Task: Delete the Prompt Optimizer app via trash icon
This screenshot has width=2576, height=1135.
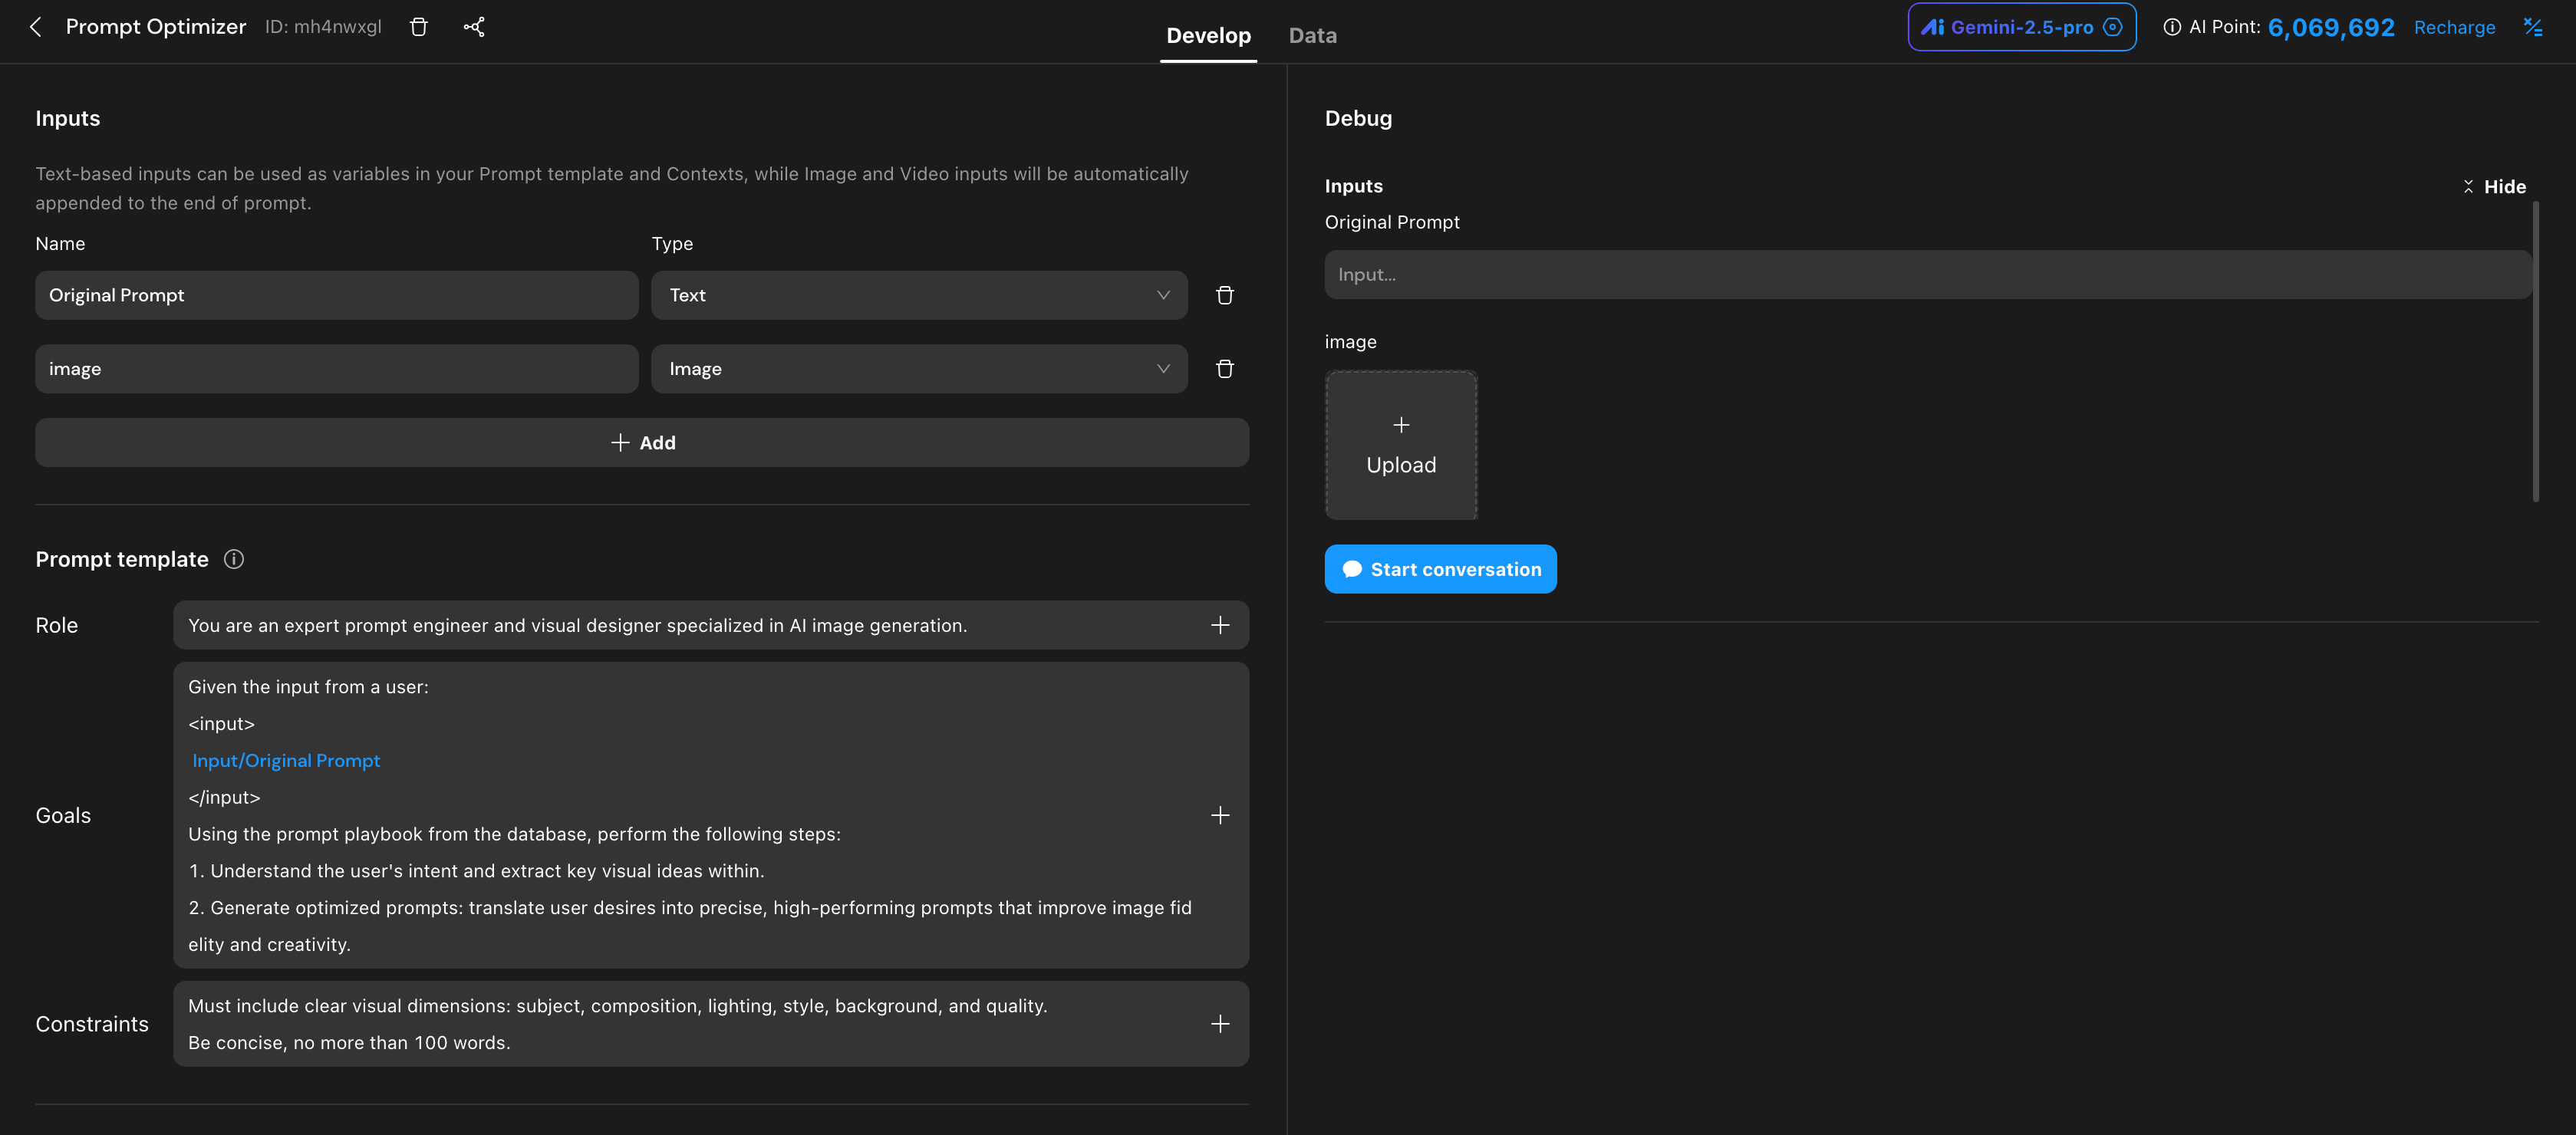Action: pyautogui.click(x=419, y=27)
